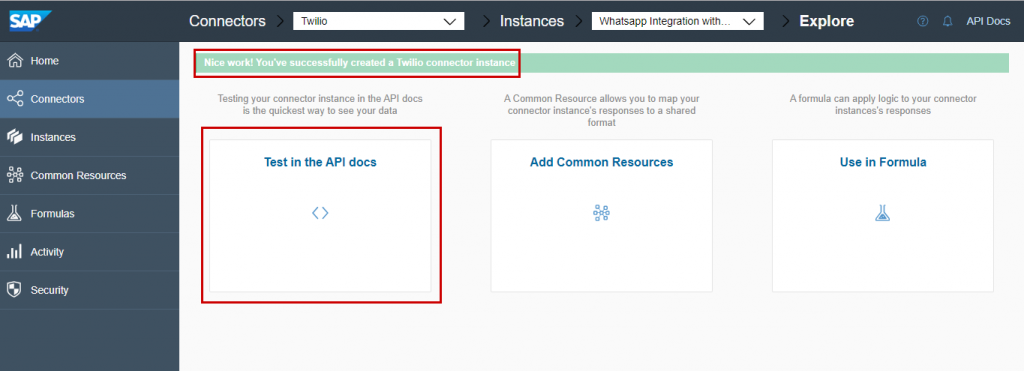Open Security in sidebar menu
This screenshot has height=371, width=1024.
point(89,290)
